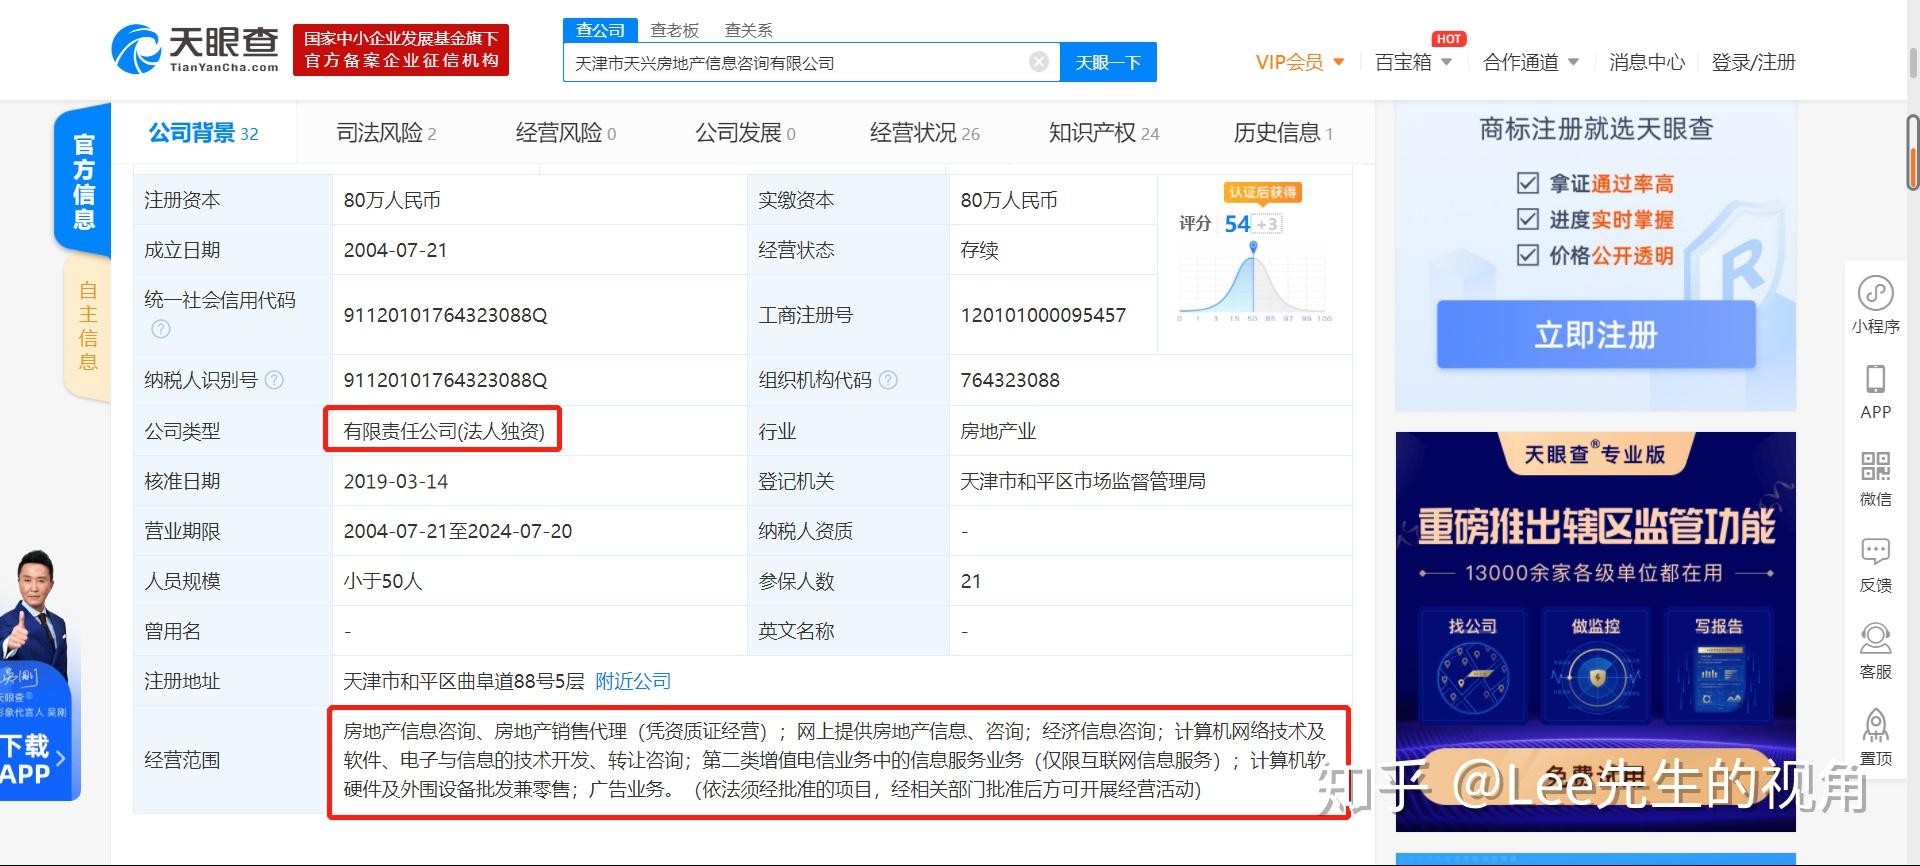The image size is (1920, 866).
Task: Select the 官方信息 side tab
Action: (x=84, y=180)
